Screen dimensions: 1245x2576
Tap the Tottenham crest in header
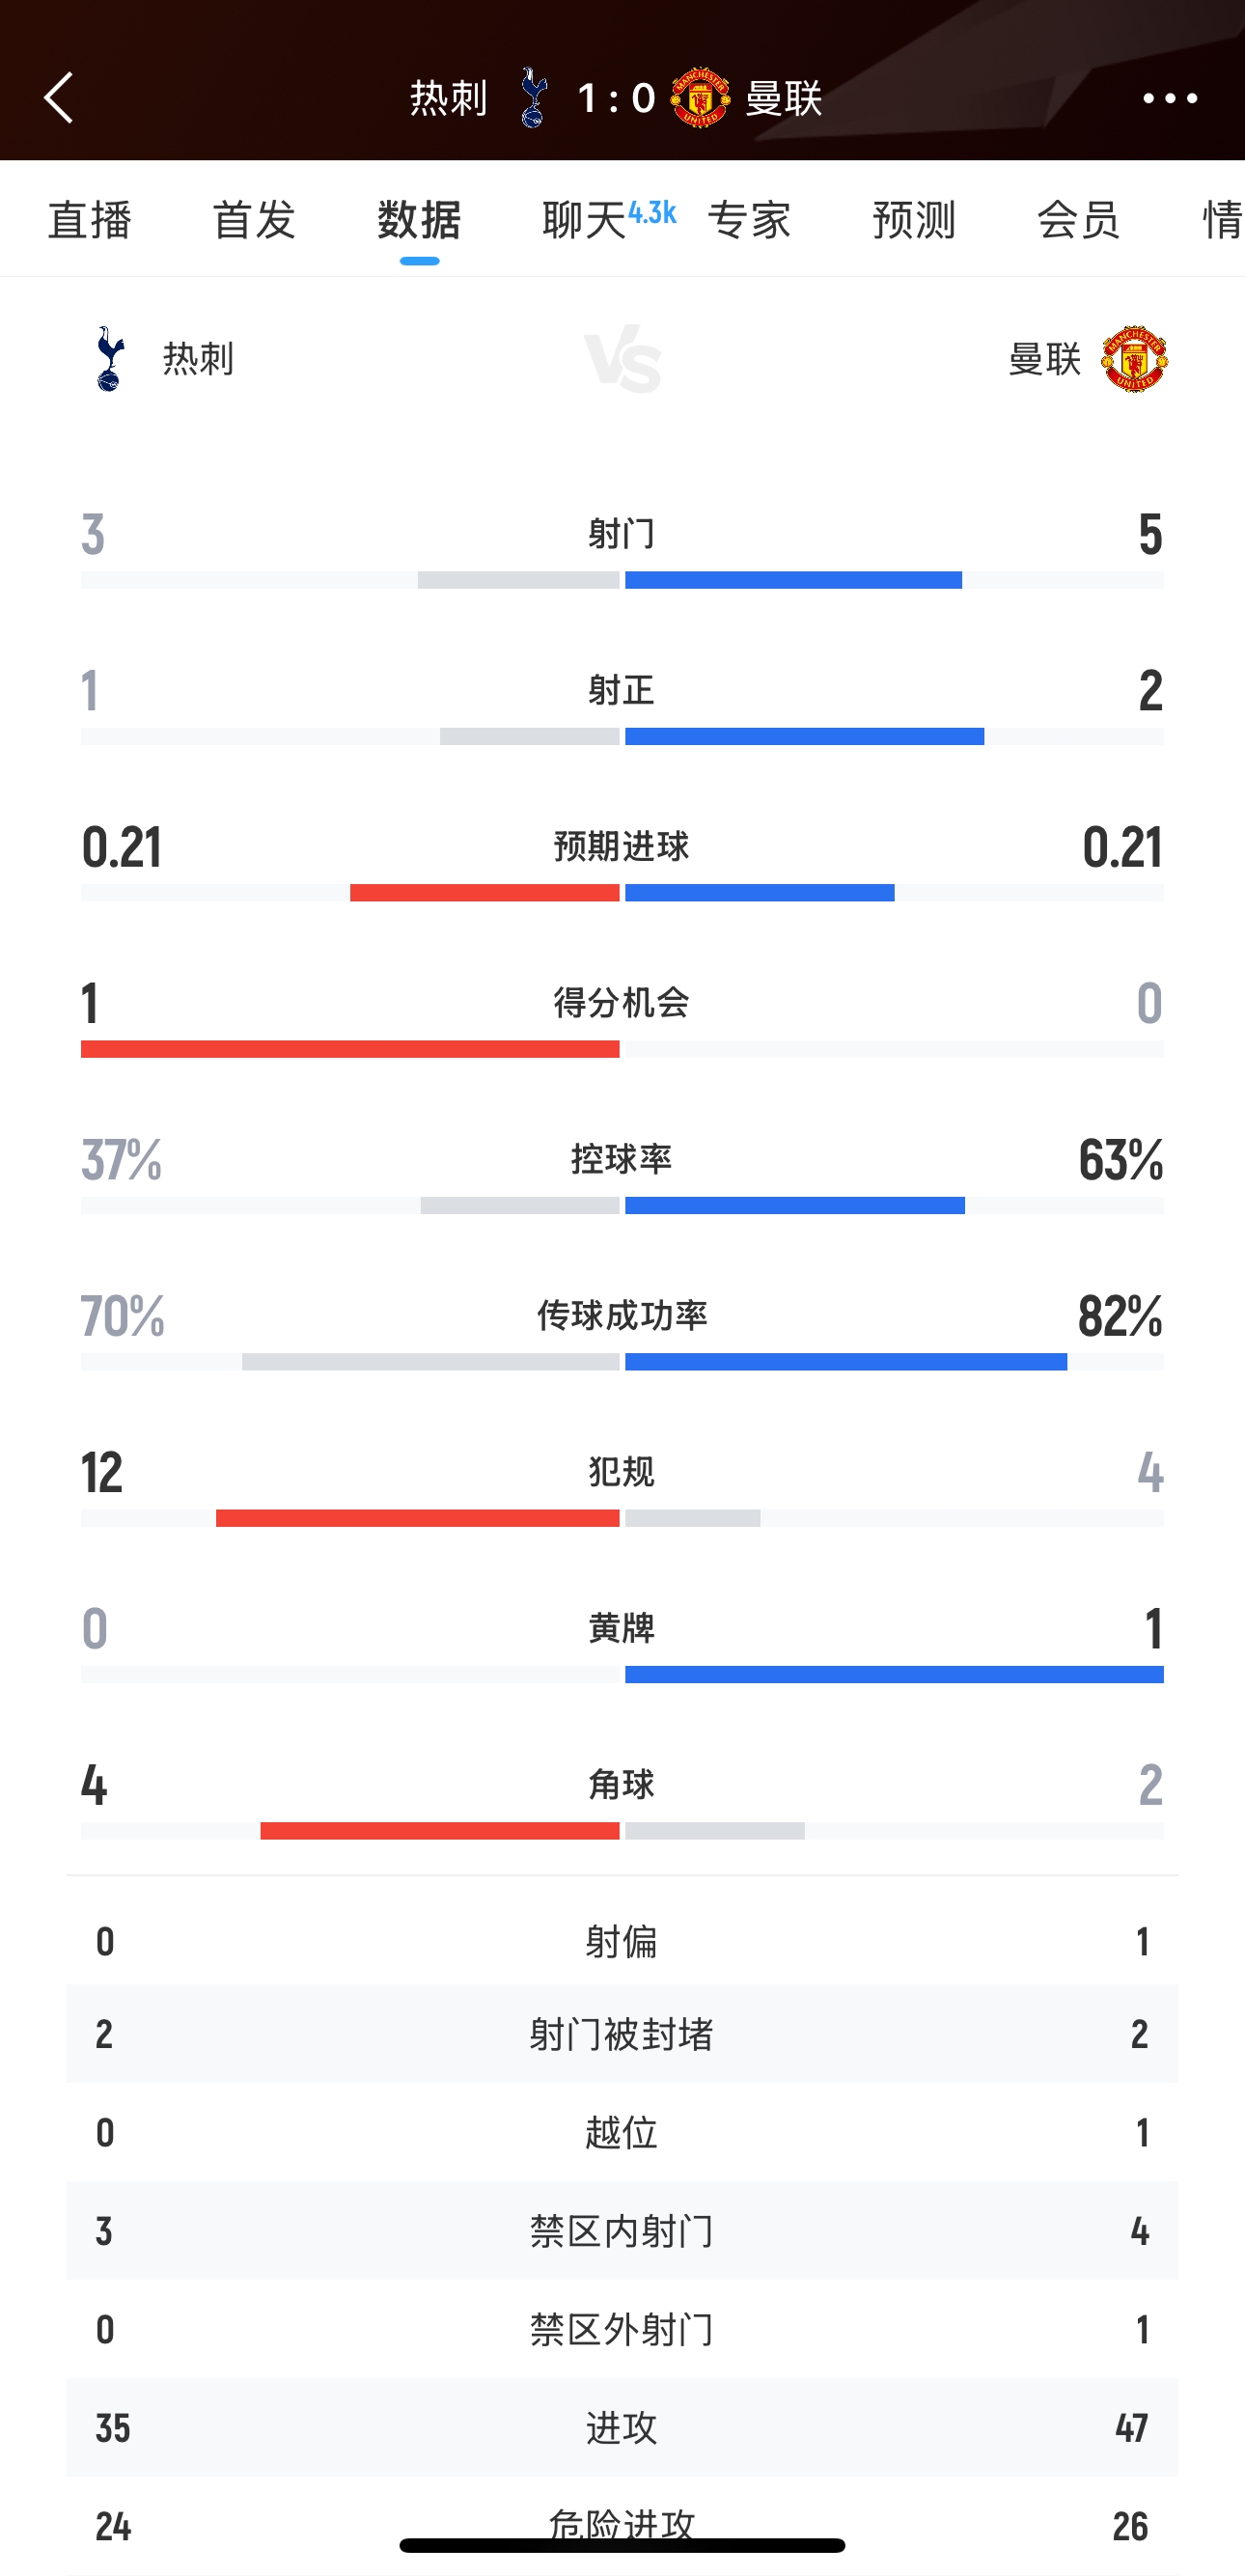click(x=533, y=98)
